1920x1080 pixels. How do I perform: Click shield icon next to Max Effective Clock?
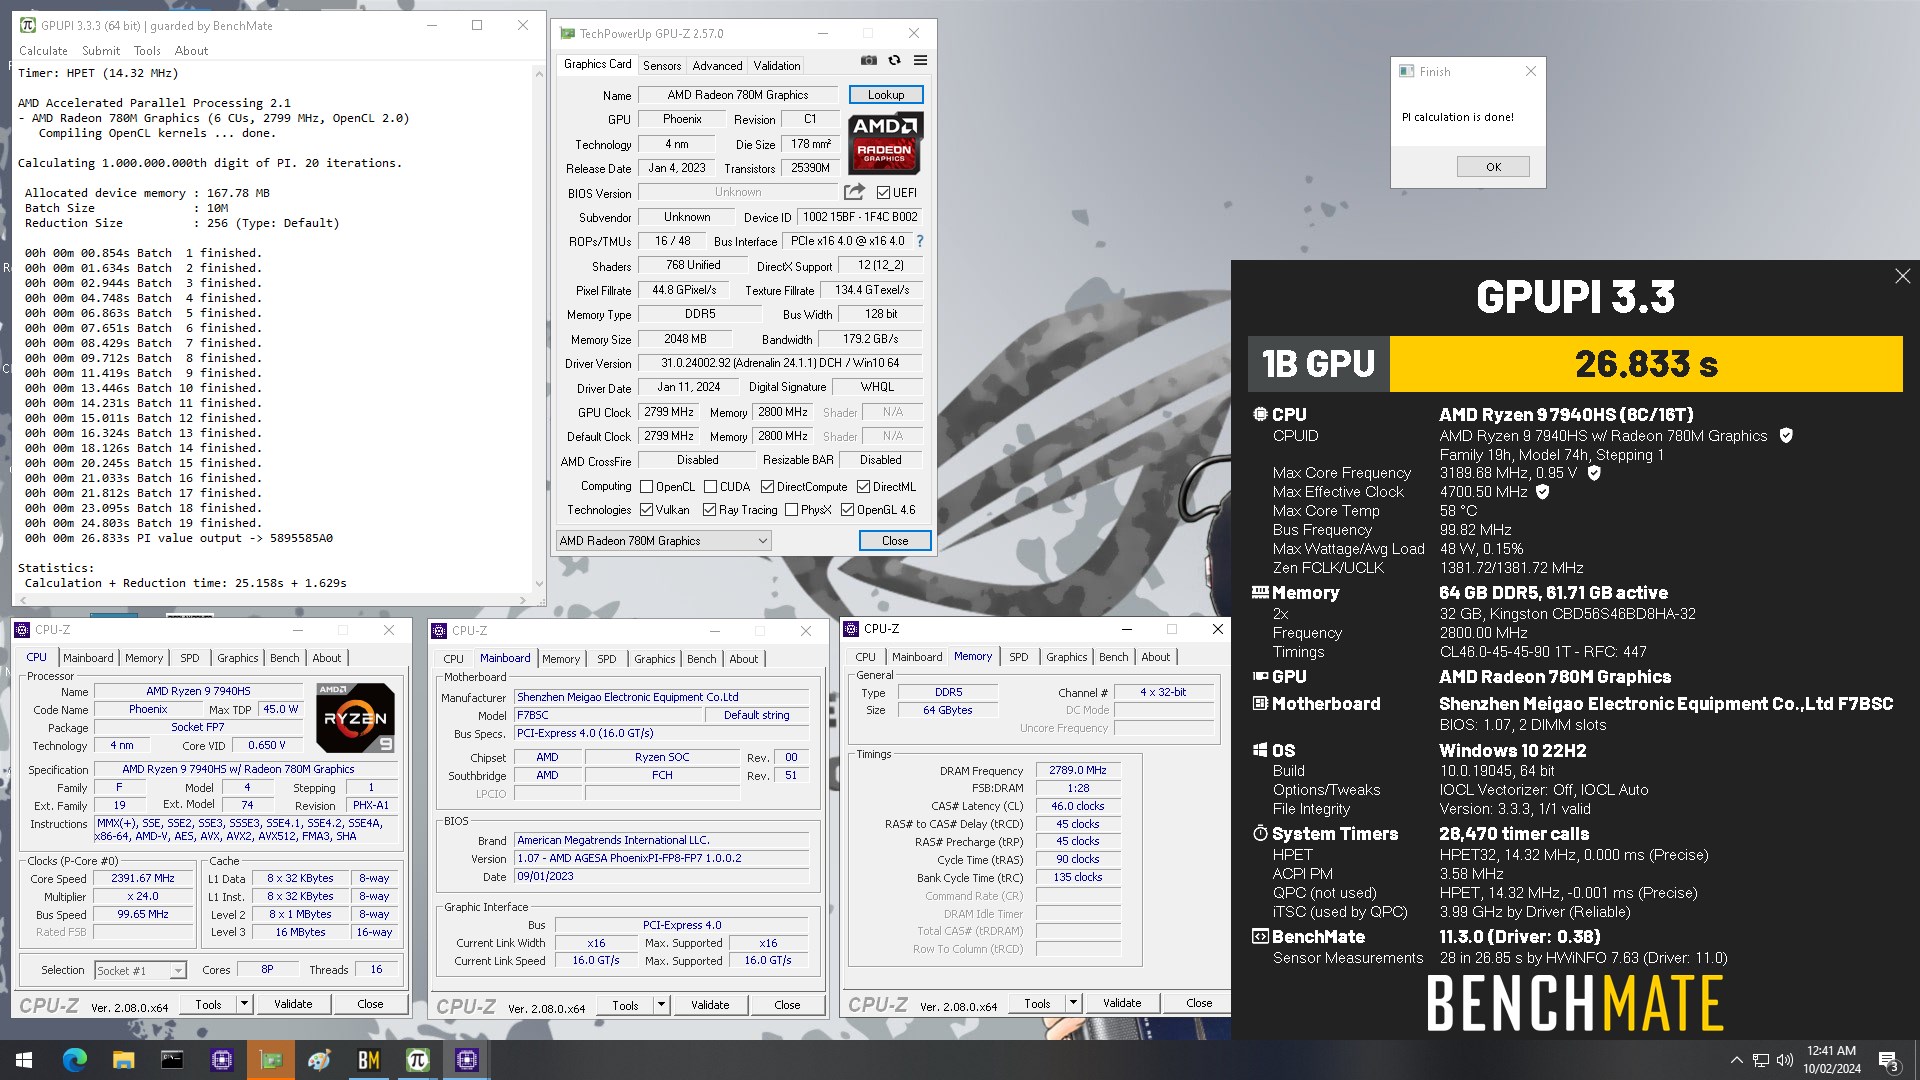coord(1542,492)
